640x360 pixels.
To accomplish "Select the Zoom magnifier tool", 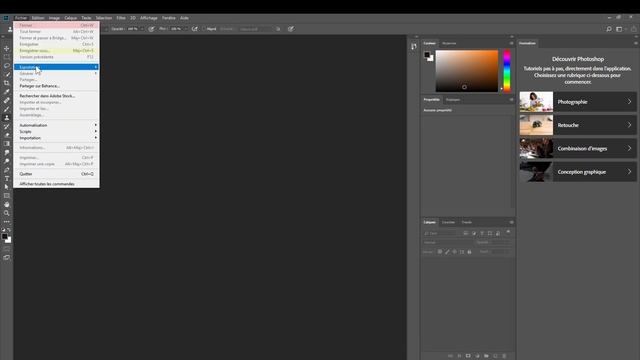I will (7, 213).
